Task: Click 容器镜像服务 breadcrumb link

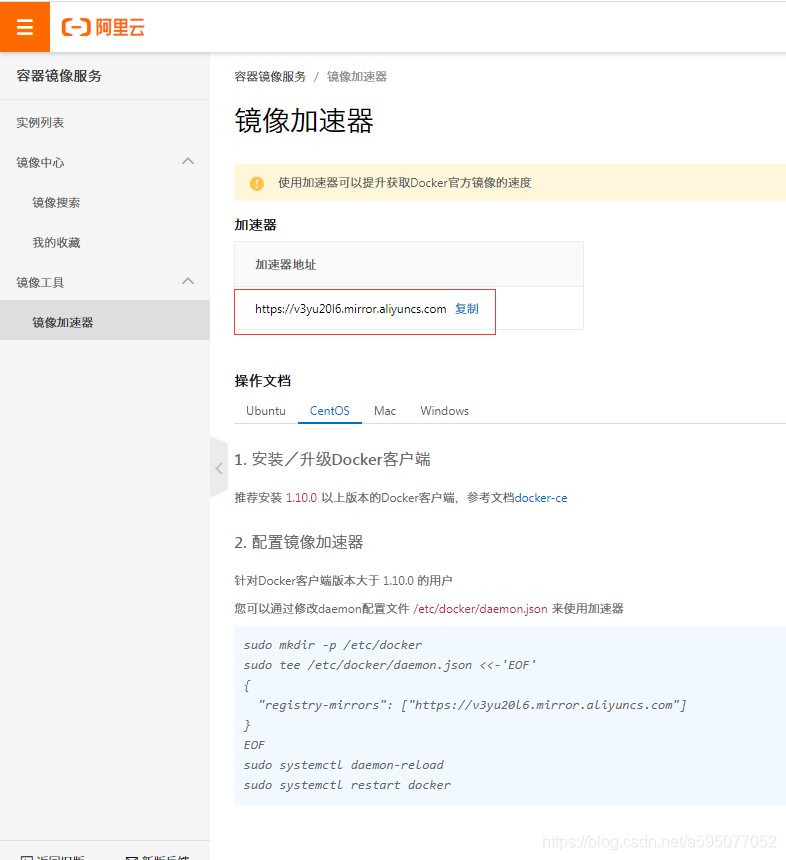Action: (x=270, y=77)
